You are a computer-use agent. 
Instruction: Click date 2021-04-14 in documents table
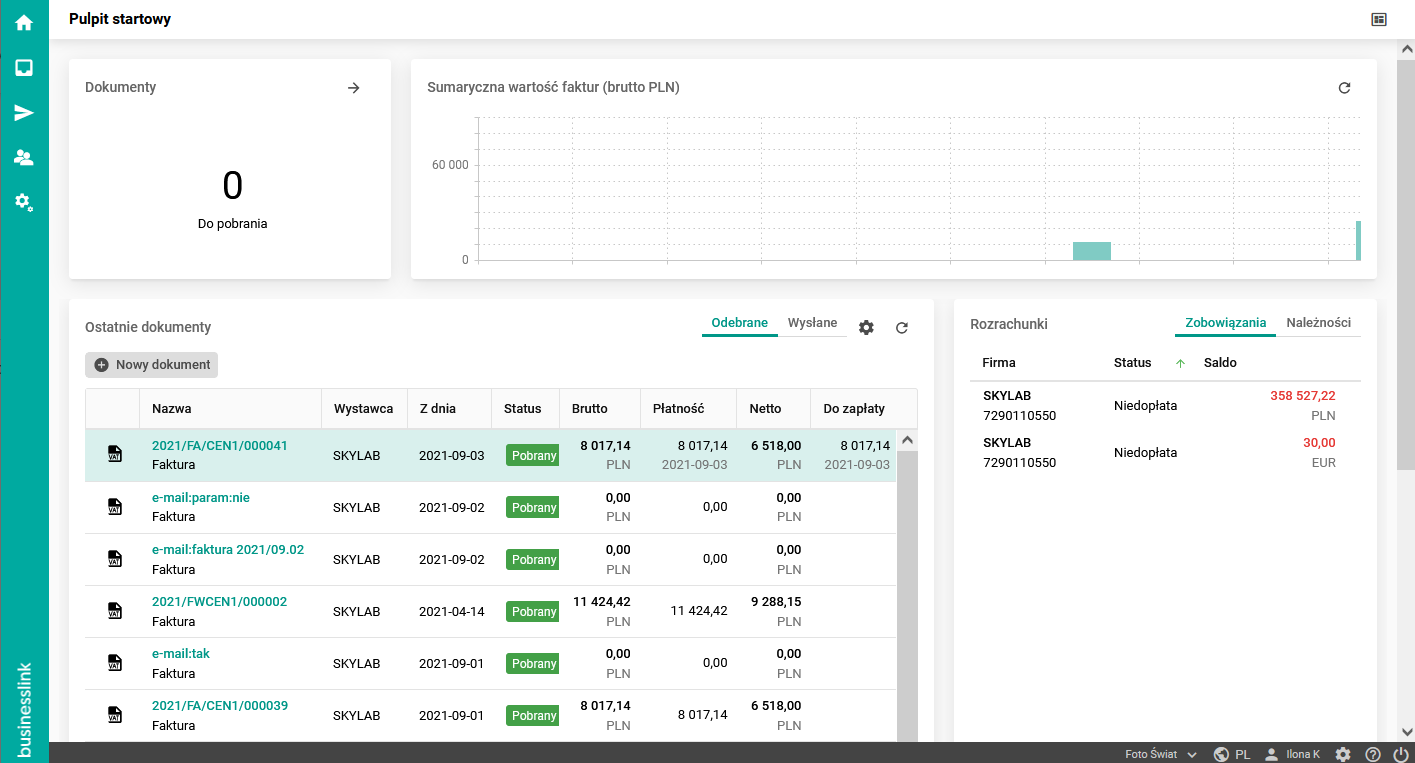(451, 611)
